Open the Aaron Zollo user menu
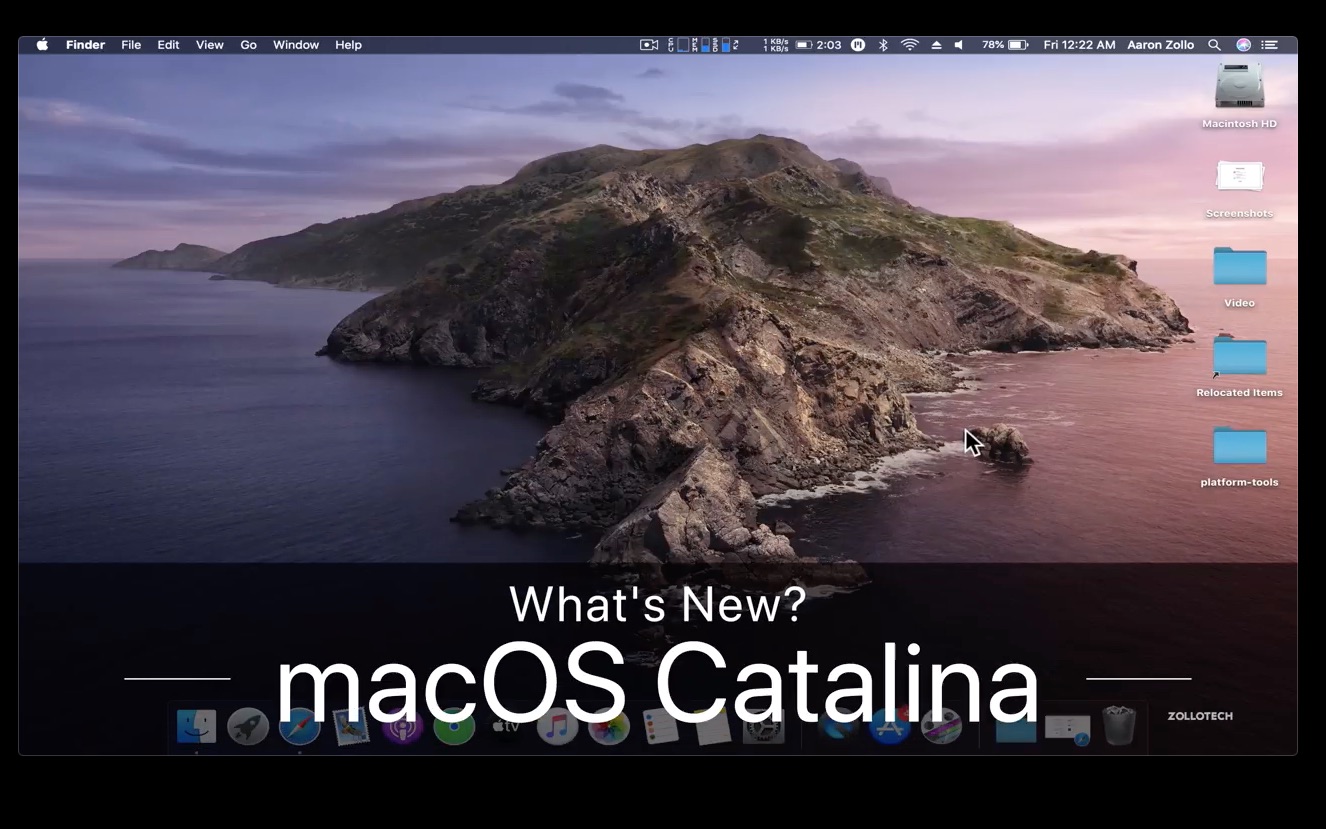 coord(1160,45)
